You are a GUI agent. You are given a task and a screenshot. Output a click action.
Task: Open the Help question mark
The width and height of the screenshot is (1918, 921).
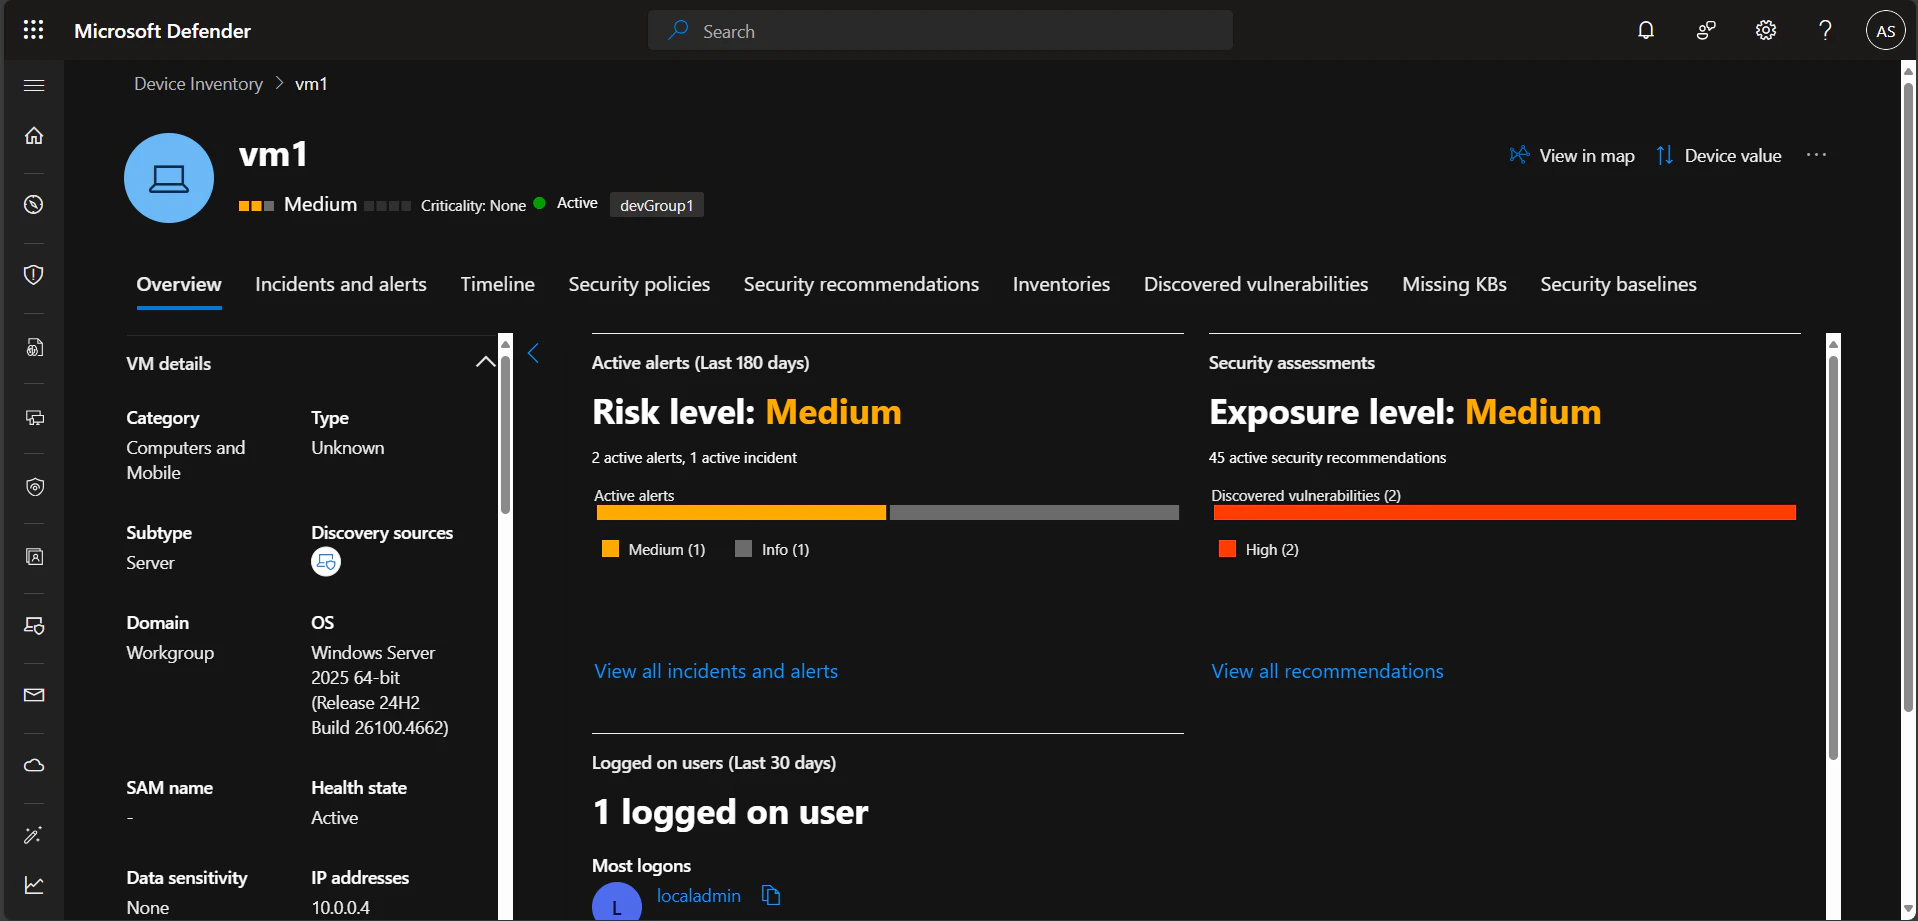tap(1826, 30)
